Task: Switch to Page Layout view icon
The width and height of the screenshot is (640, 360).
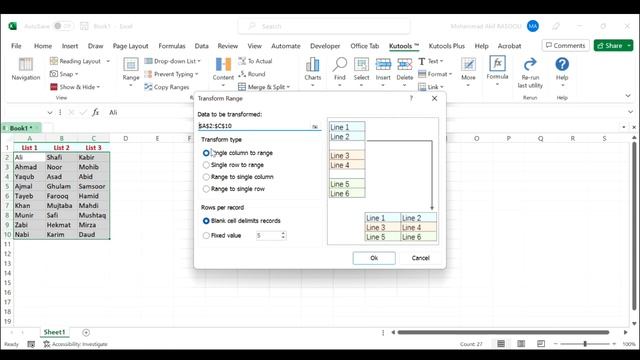Action: (521, 344)
